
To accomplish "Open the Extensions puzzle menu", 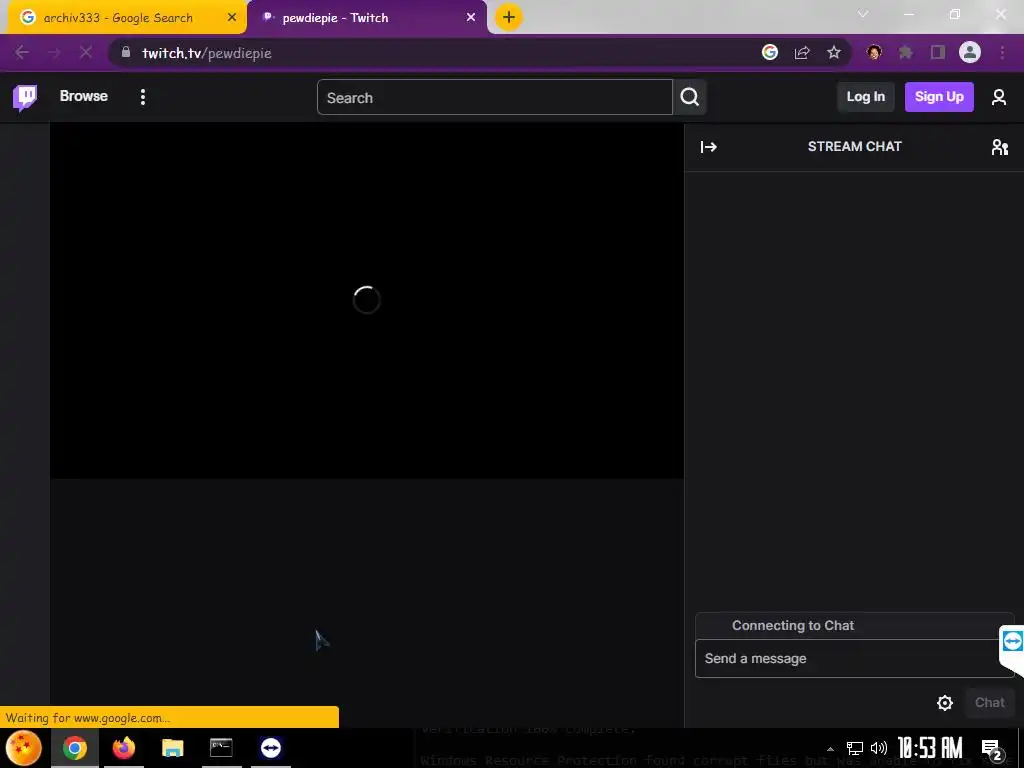I will click(906, 52).
